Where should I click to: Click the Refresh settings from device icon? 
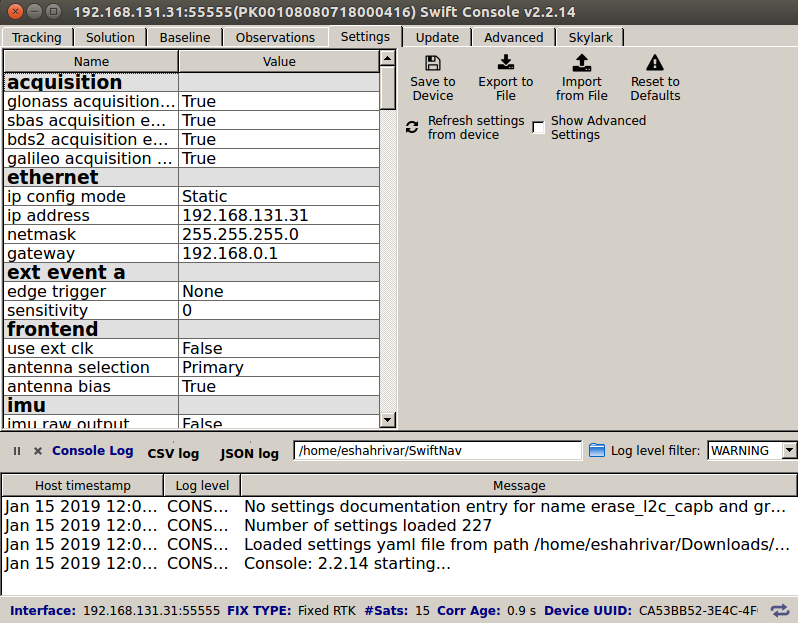tap(412, 128)
